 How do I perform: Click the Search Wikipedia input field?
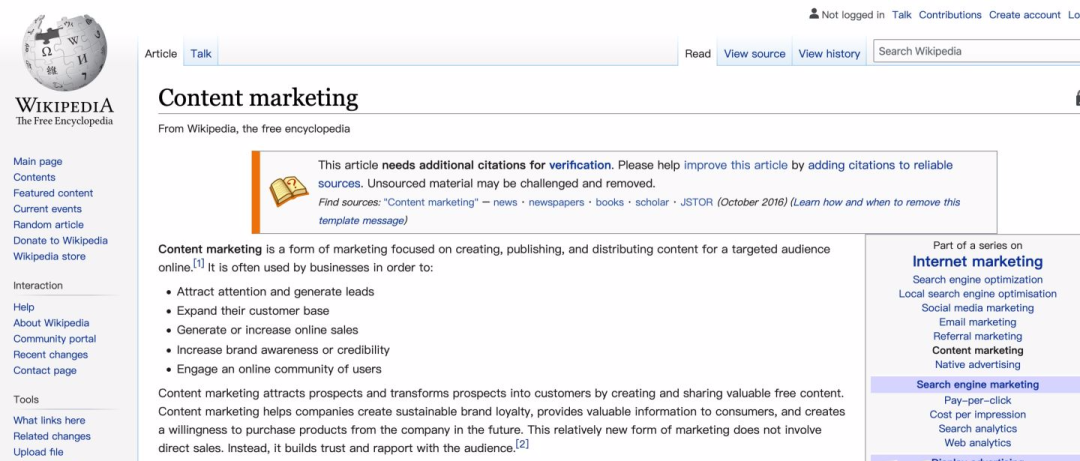pos(975,51)
